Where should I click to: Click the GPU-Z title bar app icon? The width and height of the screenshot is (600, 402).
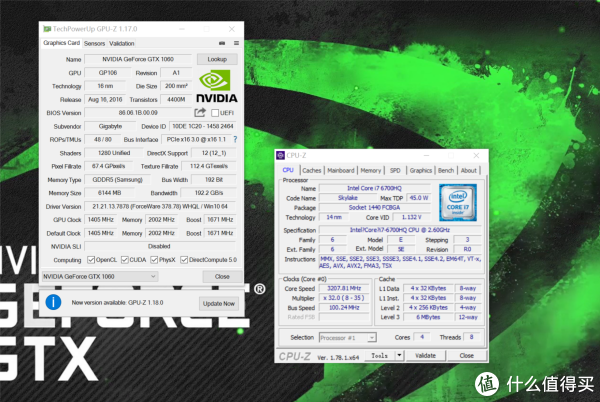click(47, 29)
